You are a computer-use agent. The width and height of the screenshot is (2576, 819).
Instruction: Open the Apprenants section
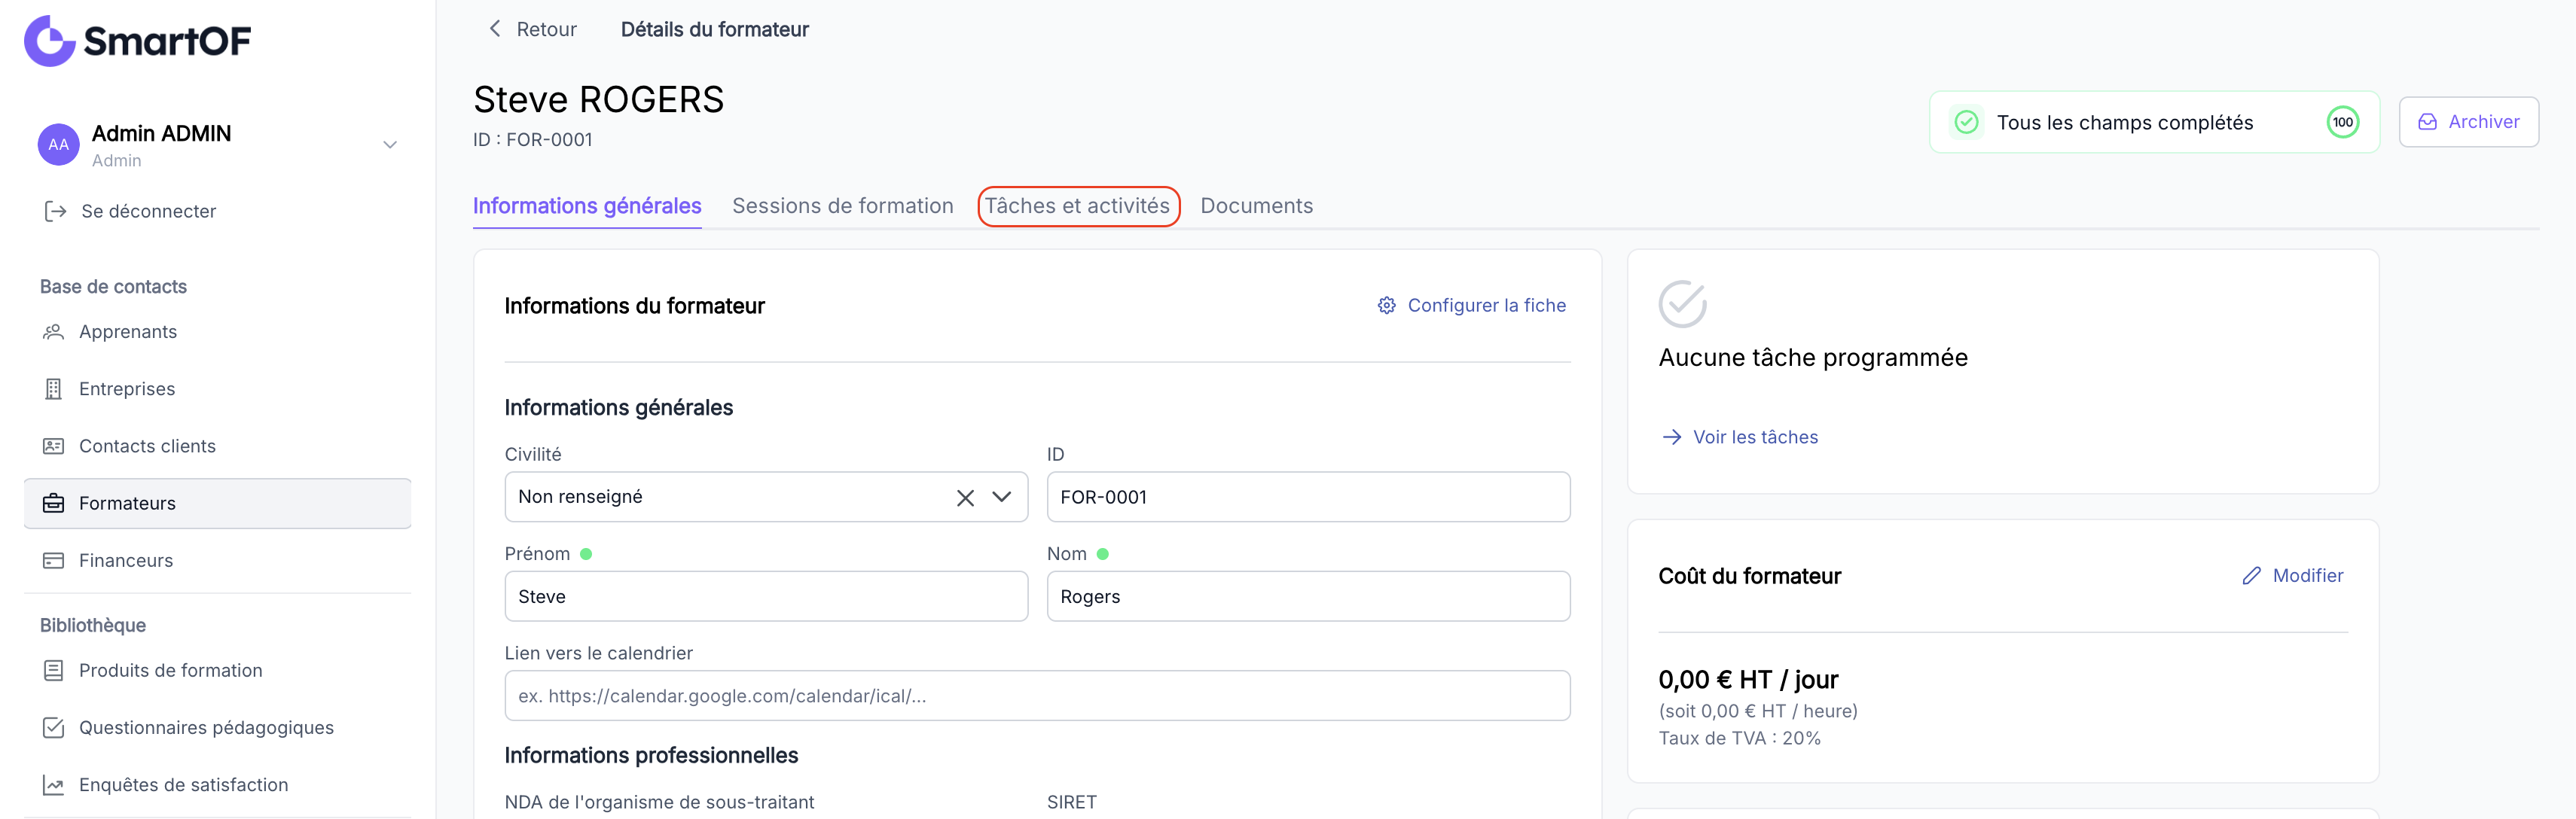pyautogui.click(x=128, y=332)
